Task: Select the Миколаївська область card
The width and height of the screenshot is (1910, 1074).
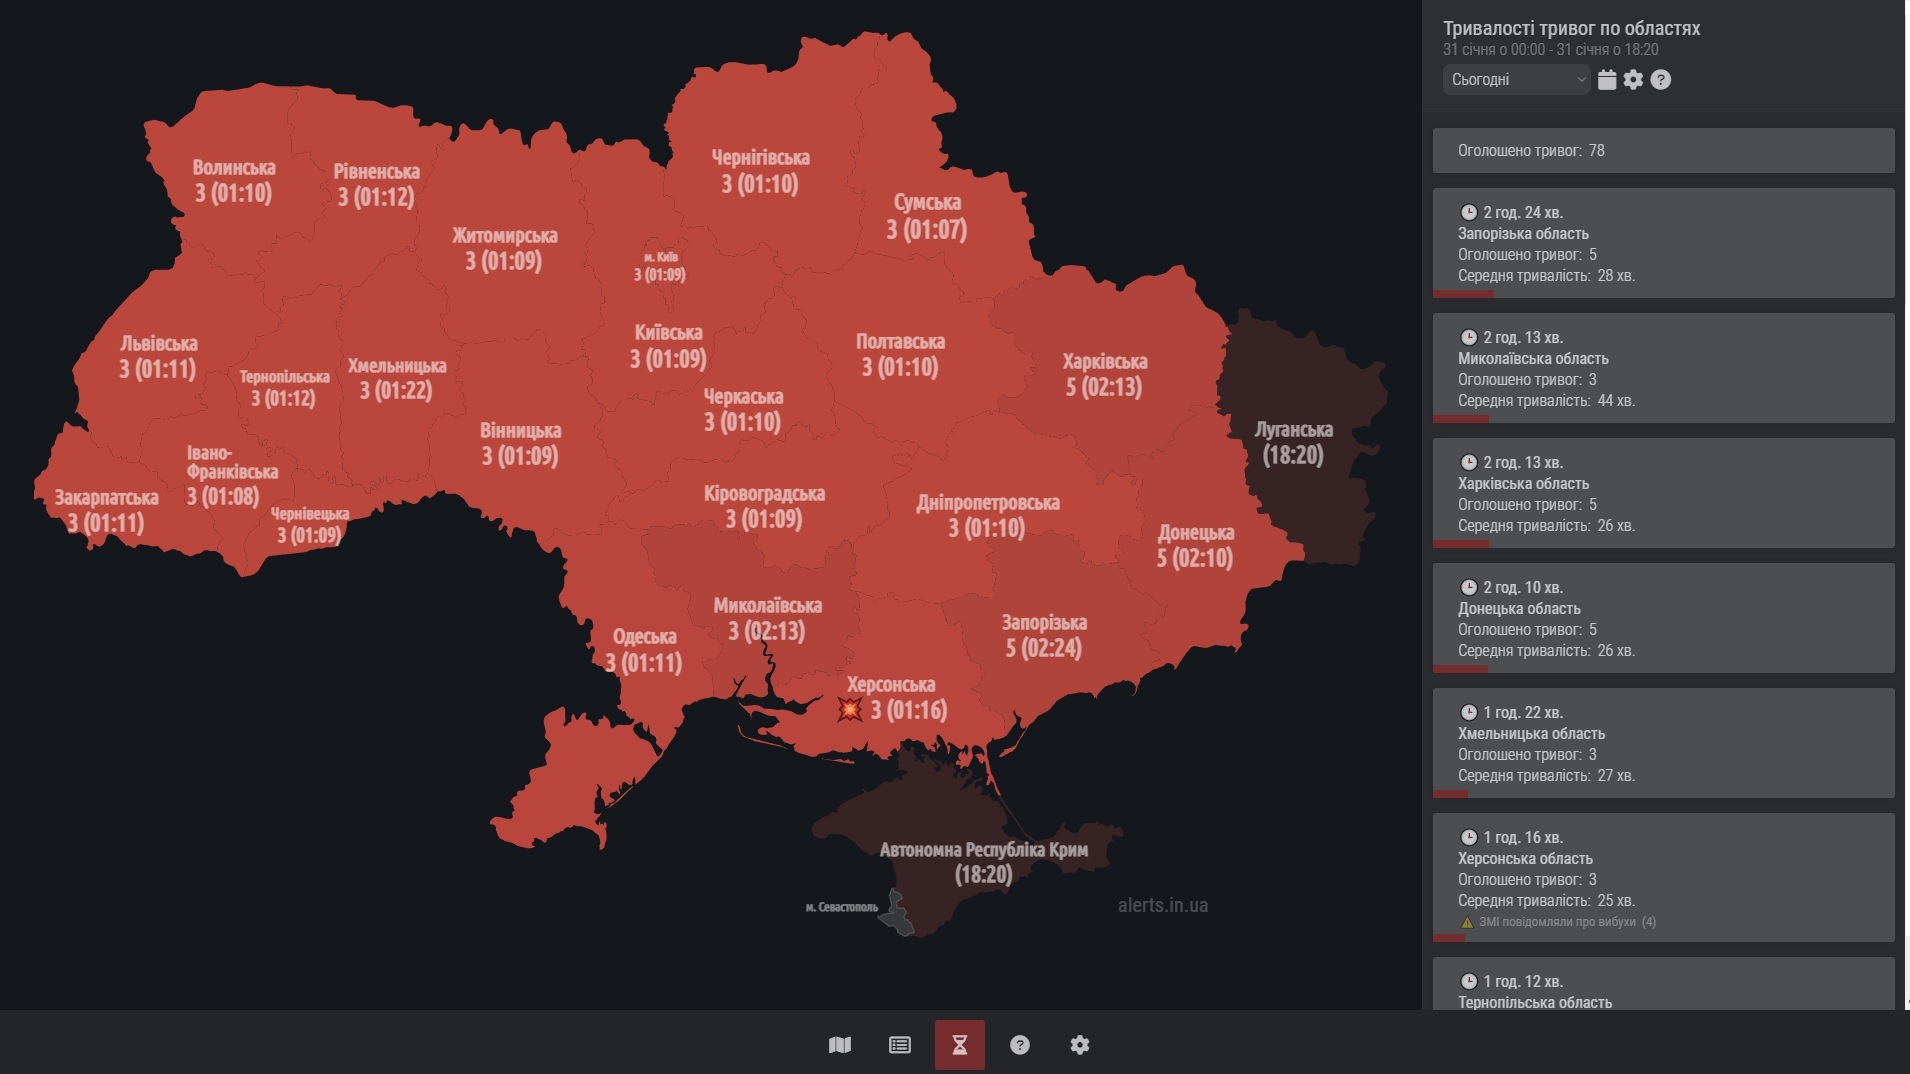Action: coord(1663,368)
